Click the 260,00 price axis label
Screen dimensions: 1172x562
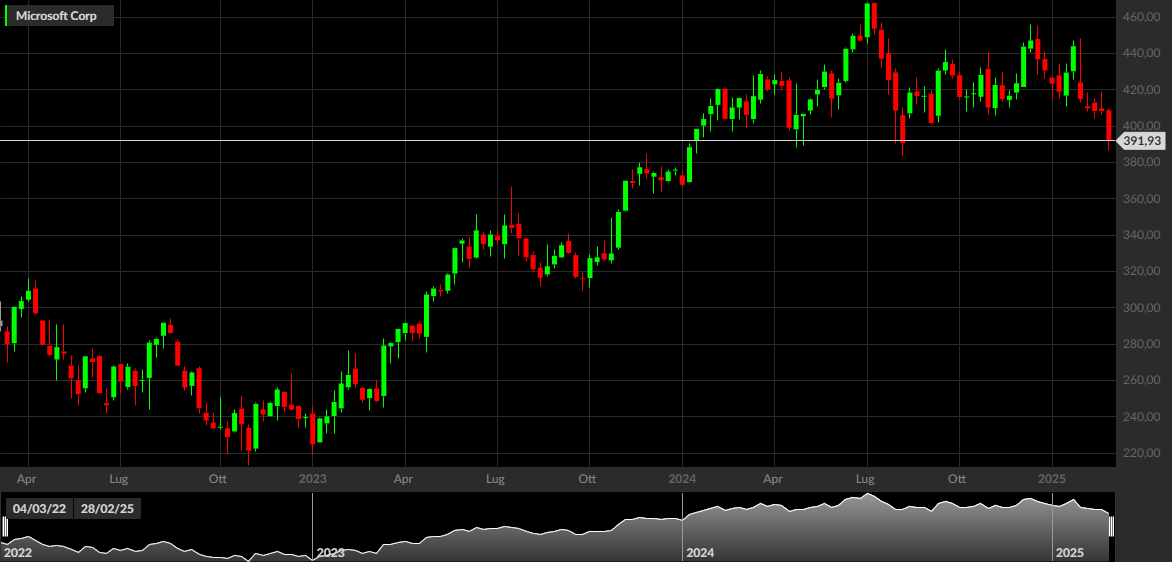[x=1141, y=380]
